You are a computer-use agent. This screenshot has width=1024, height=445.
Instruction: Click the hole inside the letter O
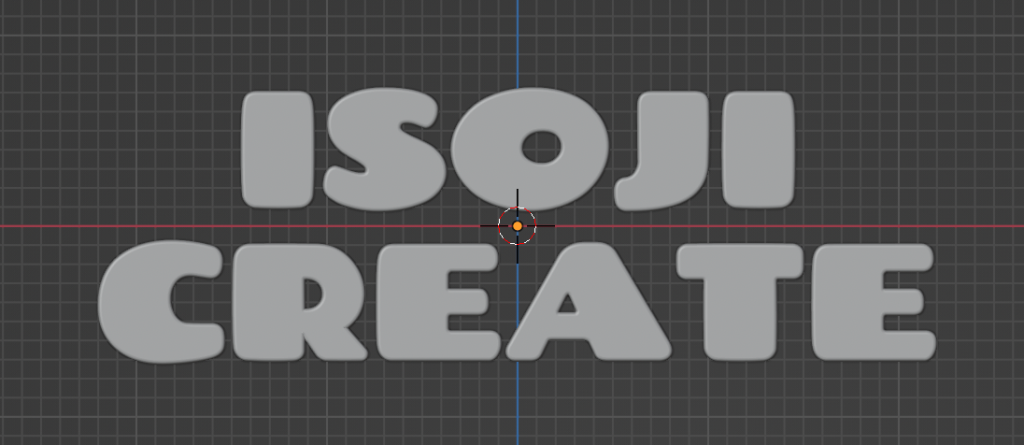(x=542, y=150)
